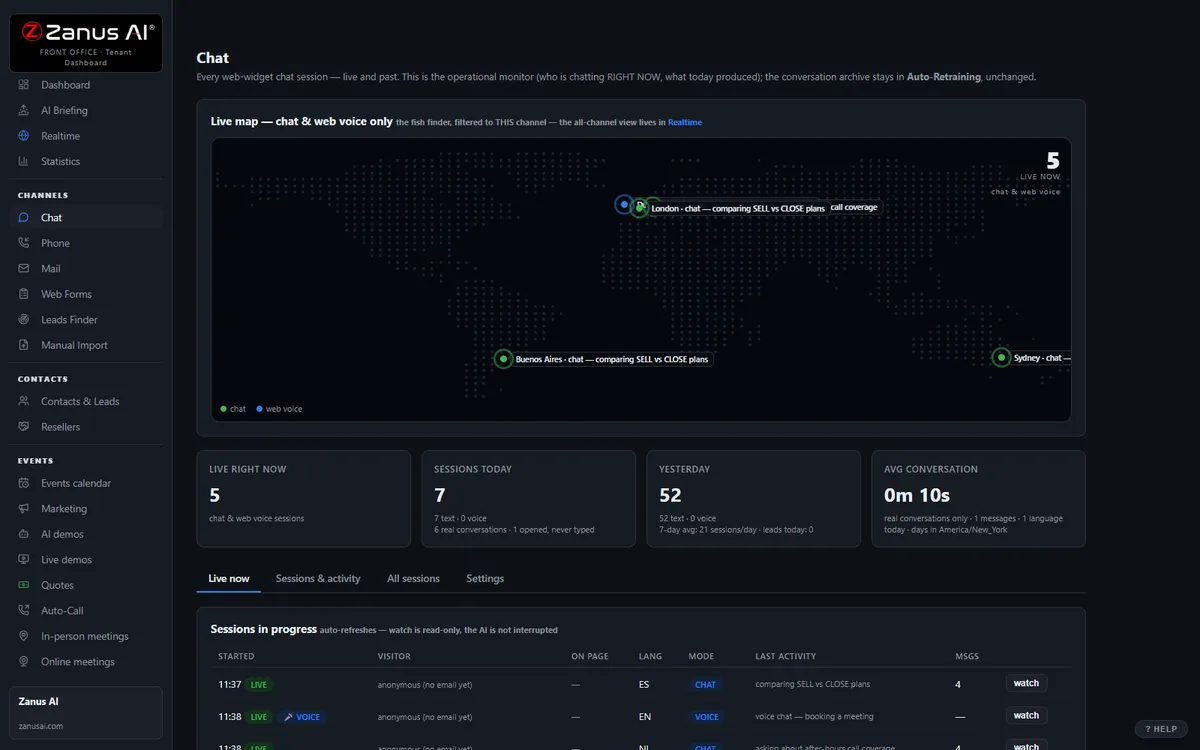The image size is (1200, 750).
Task: Click the green Quotes icon
Action: [x=24, y=585]
